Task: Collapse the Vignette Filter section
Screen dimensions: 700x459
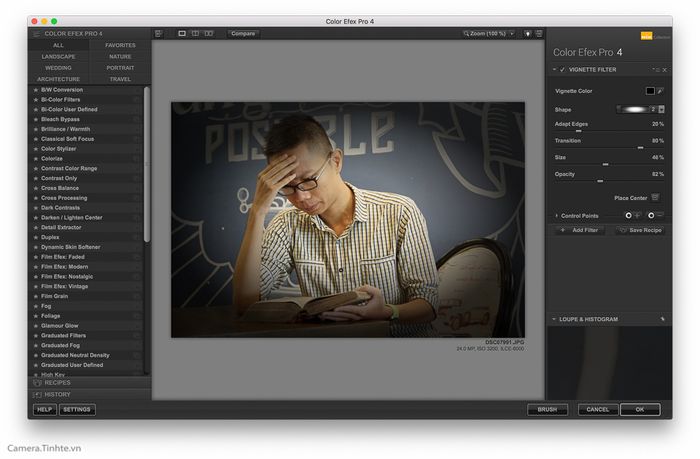Action: pyautogui.click(x=554, y=70)
